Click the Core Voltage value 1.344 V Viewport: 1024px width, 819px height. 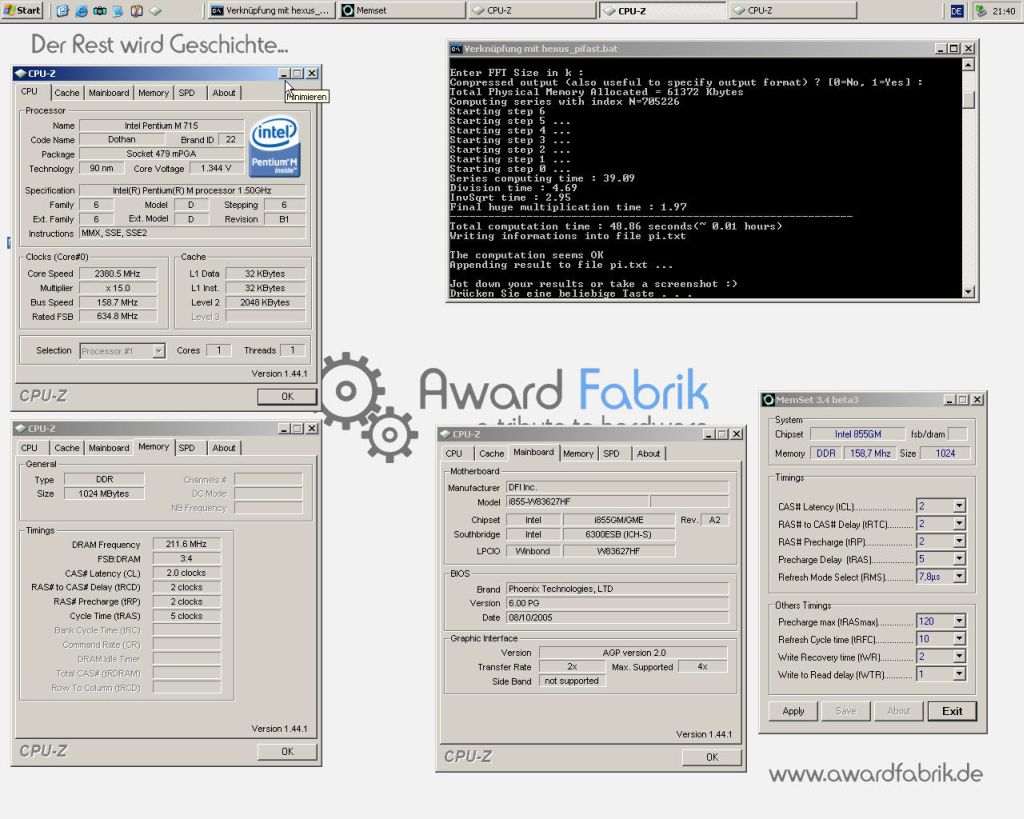point(216,169)
